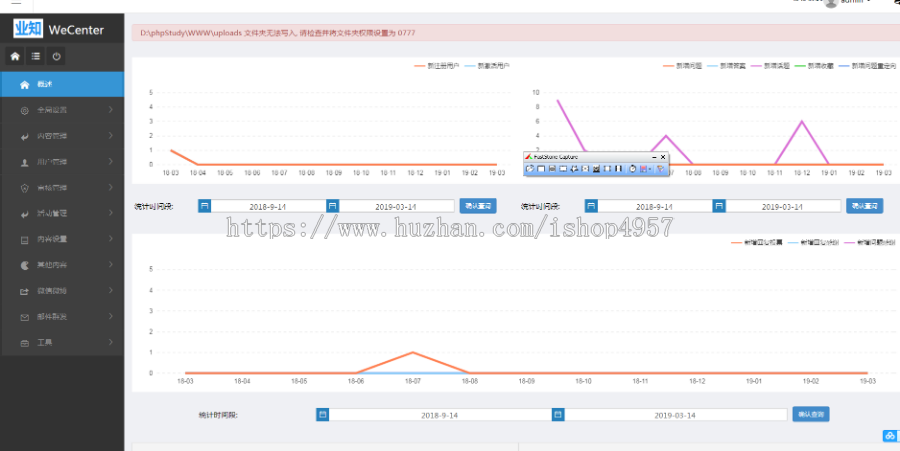
Task: Click calendar icon before user chart's 2019-03-14 date
Action: (x=332, y=206)
